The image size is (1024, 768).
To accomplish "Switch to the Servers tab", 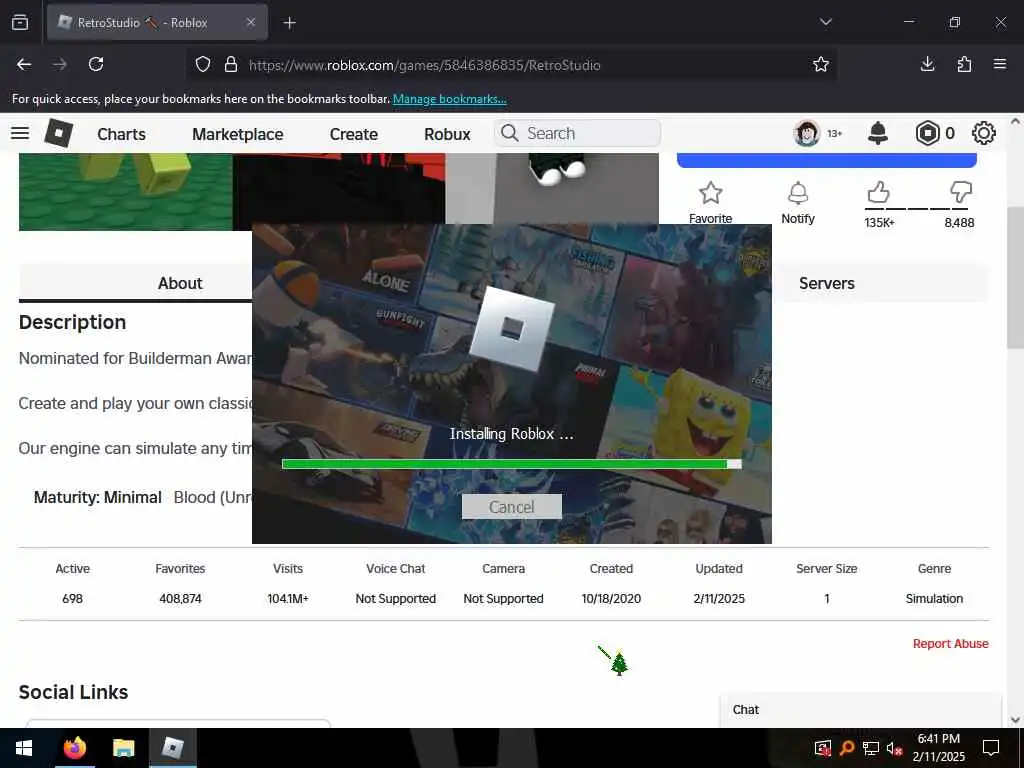I will pyautogui.click(x=827, y=283).
